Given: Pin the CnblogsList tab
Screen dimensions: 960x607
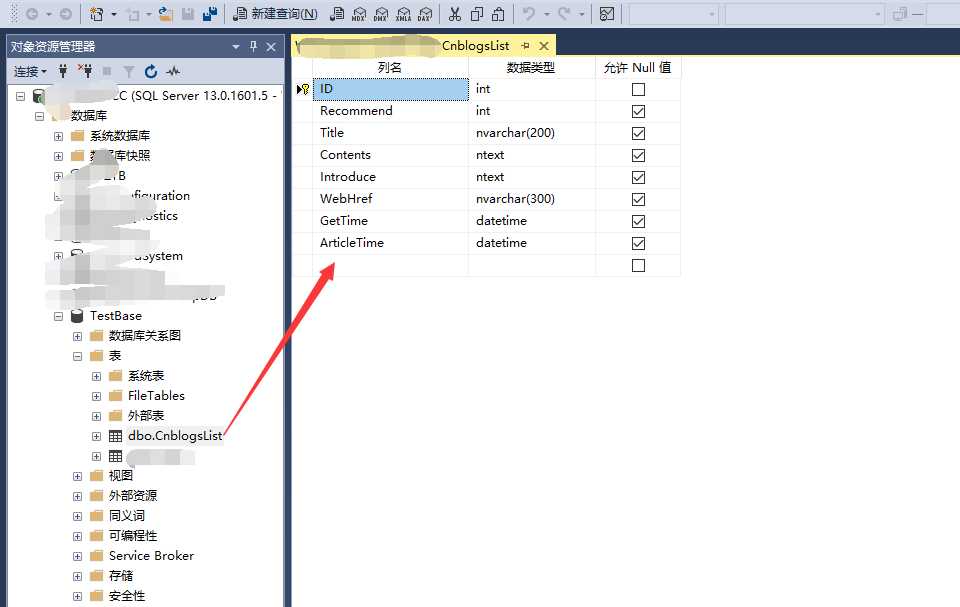Looking at the screenshot, I should click(525, 46).
